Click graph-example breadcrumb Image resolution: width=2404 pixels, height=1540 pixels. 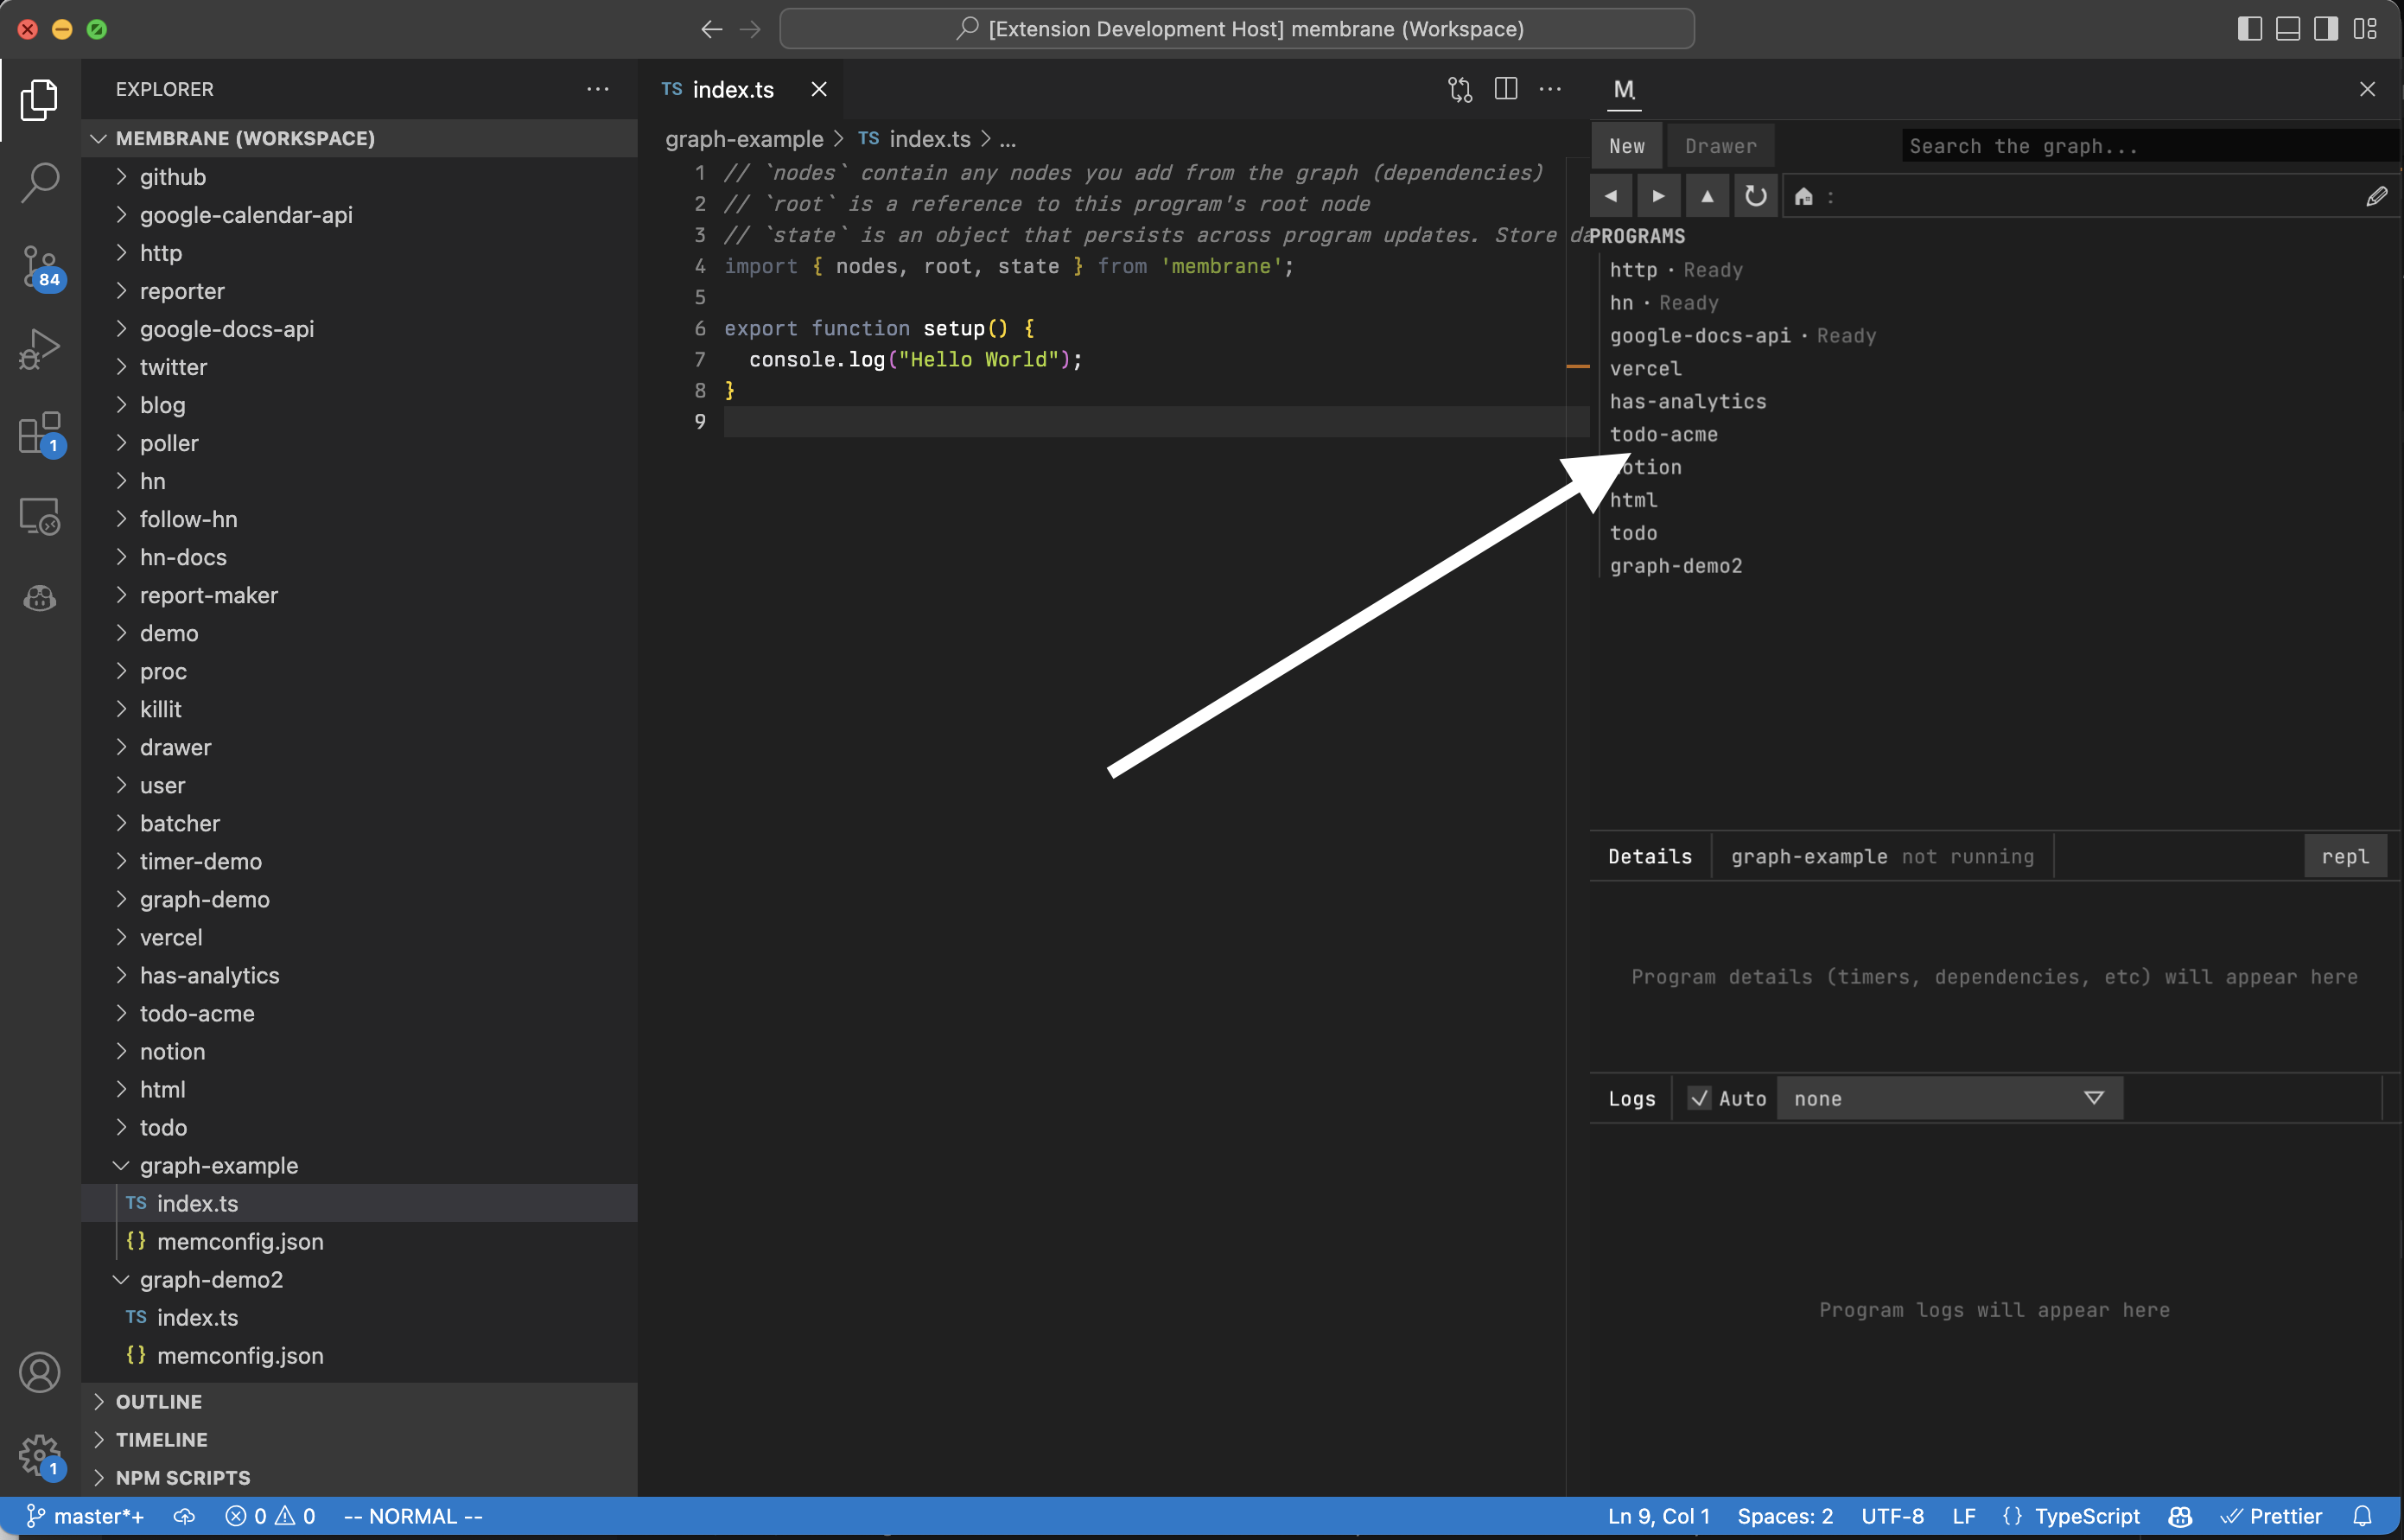coord(744,139)
